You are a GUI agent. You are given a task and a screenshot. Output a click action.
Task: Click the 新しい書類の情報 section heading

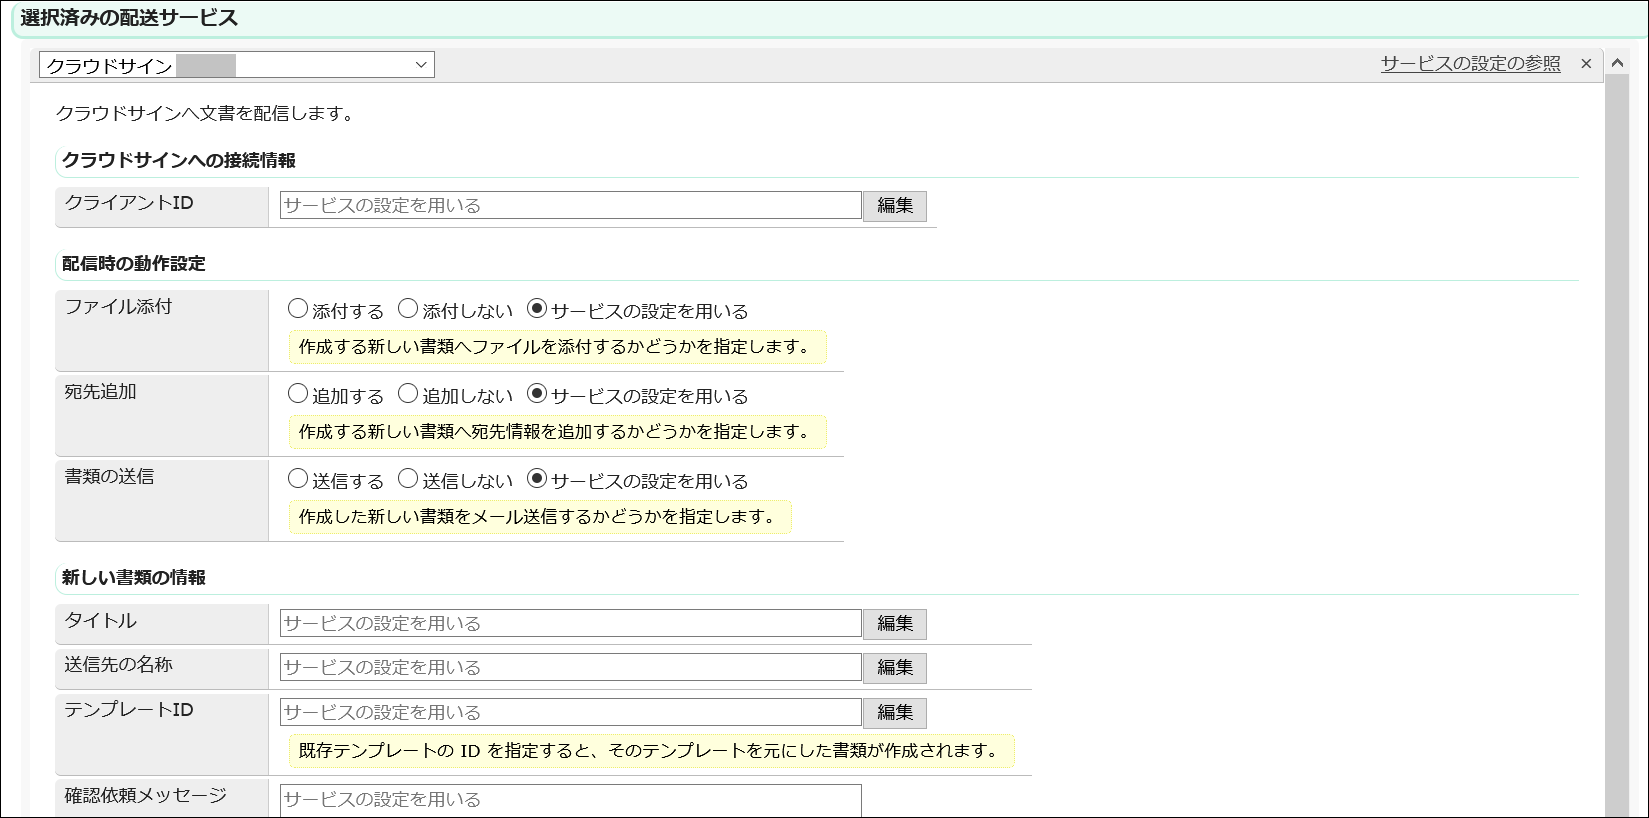click(134, 577)
